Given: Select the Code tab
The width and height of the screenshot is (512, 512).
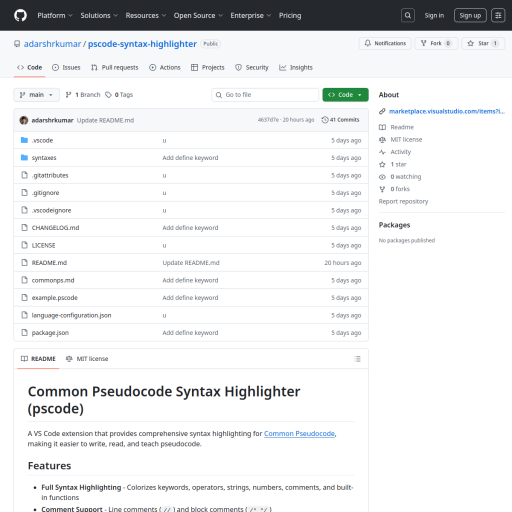Looking at the screenshot, I should [x=29, y=67].
